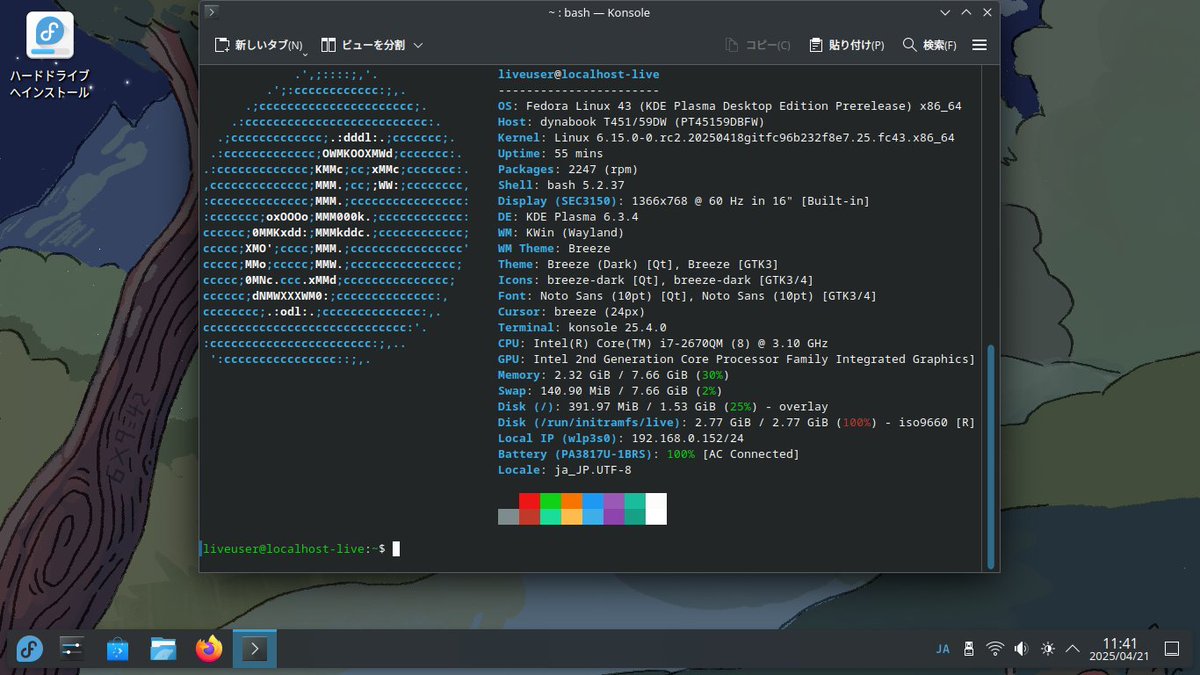Click the white color block
1200x675 pixels.
click(656, 508)
